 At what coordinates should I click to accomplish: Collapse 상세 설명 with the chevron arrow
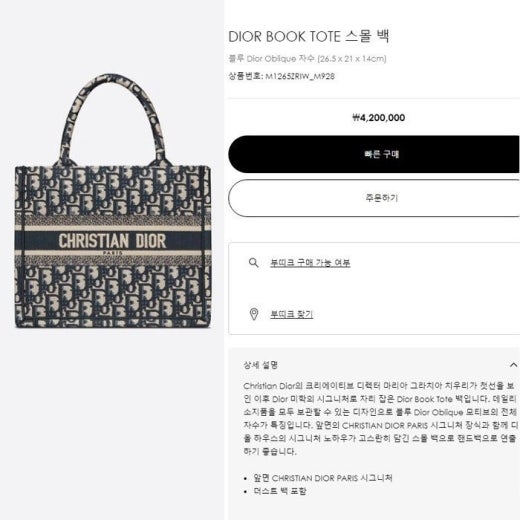[x=514, y=365]
